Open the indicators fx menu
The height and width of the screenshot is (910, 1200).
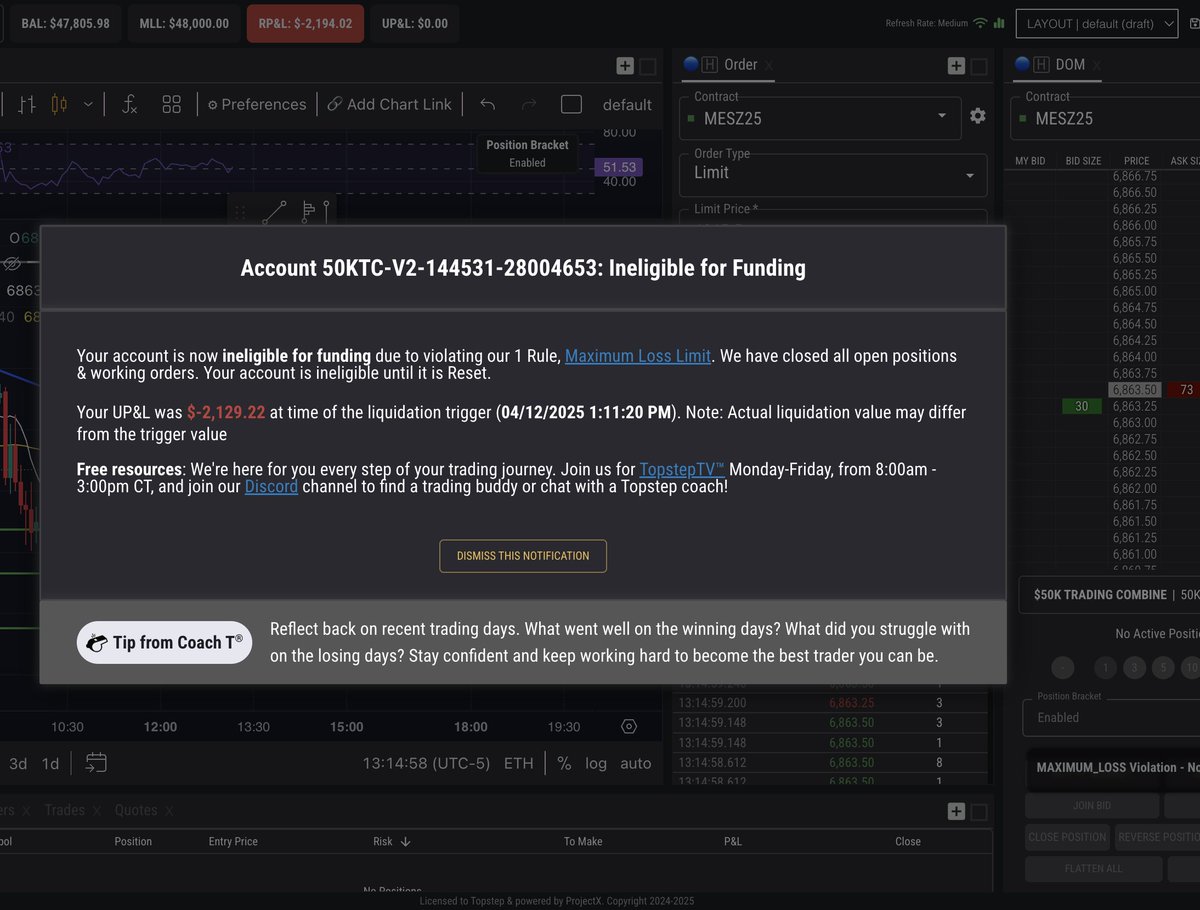pos(129,104)
